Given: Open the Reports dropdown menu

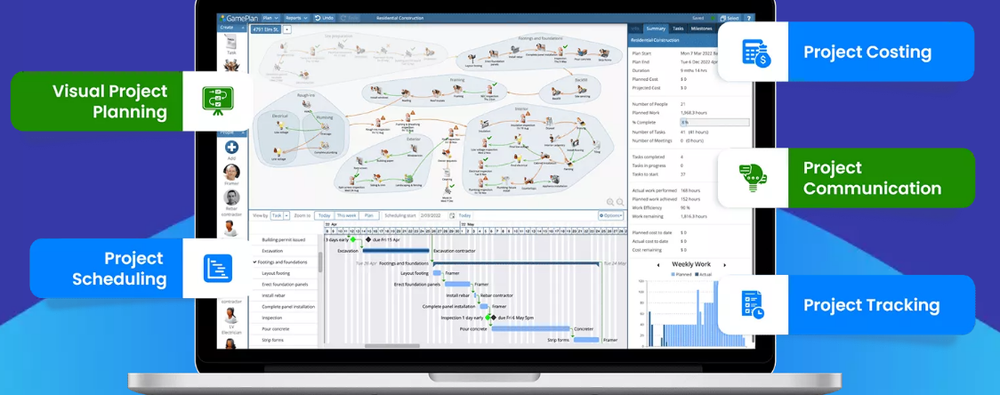Looking at the screenshot, I should [297, 18].
